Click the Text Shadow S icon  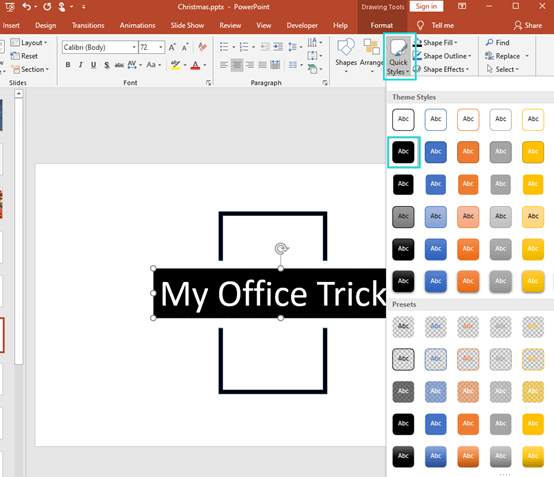pyautogui.click(x=107, y=65)
